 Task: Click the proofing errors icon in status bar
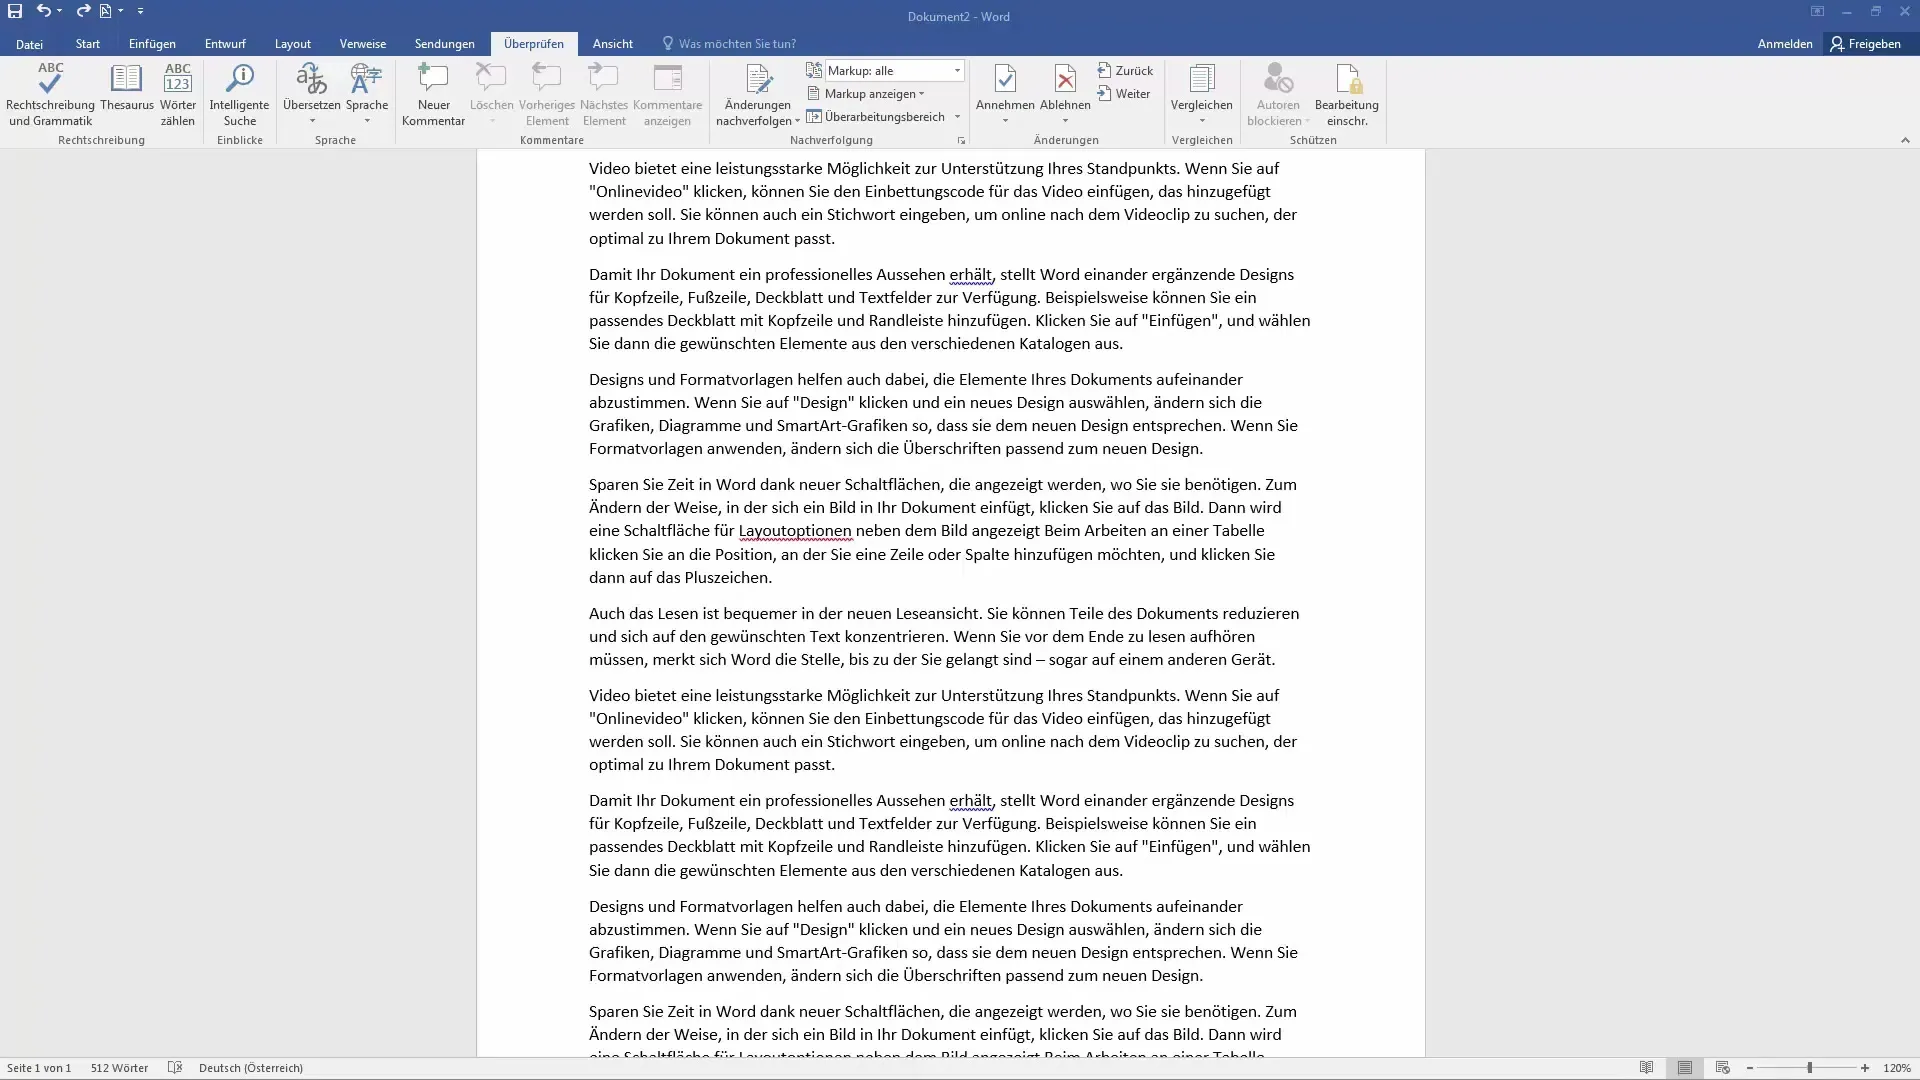(175, 1068)
